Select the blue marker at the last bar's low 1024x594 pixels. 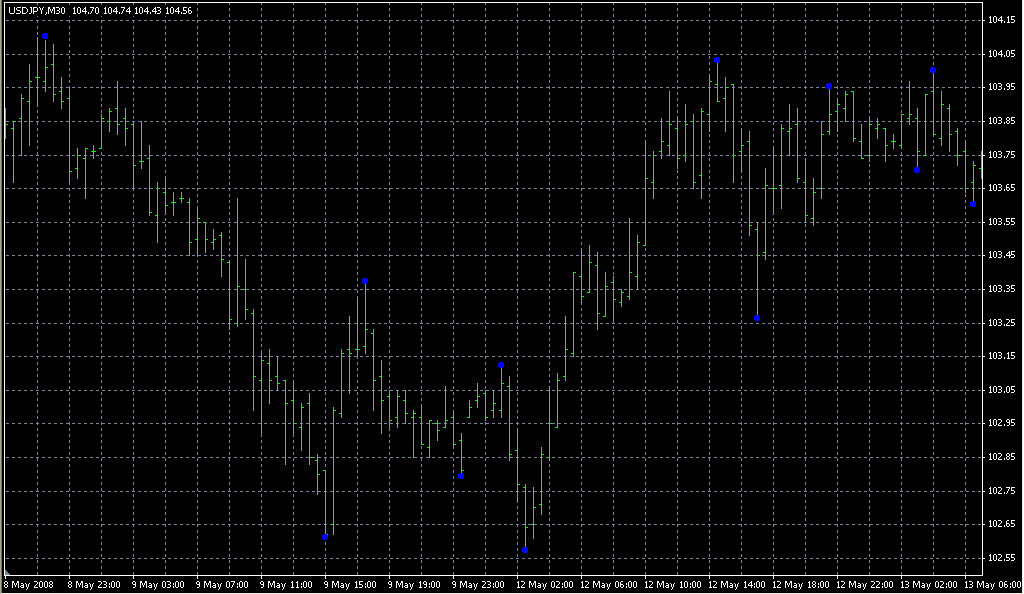[973, 204]
